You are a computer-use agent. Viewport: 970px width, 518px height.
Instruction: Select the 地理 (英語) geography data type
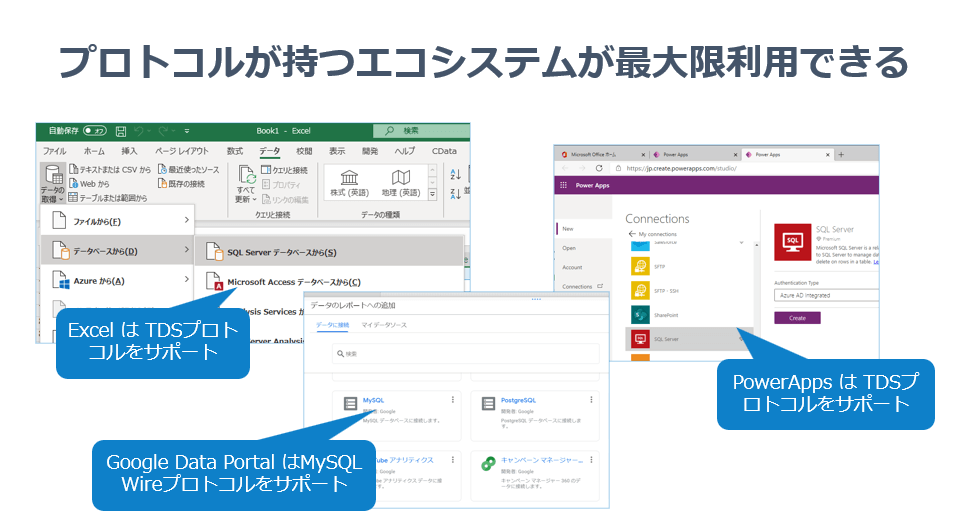[401, 183]
